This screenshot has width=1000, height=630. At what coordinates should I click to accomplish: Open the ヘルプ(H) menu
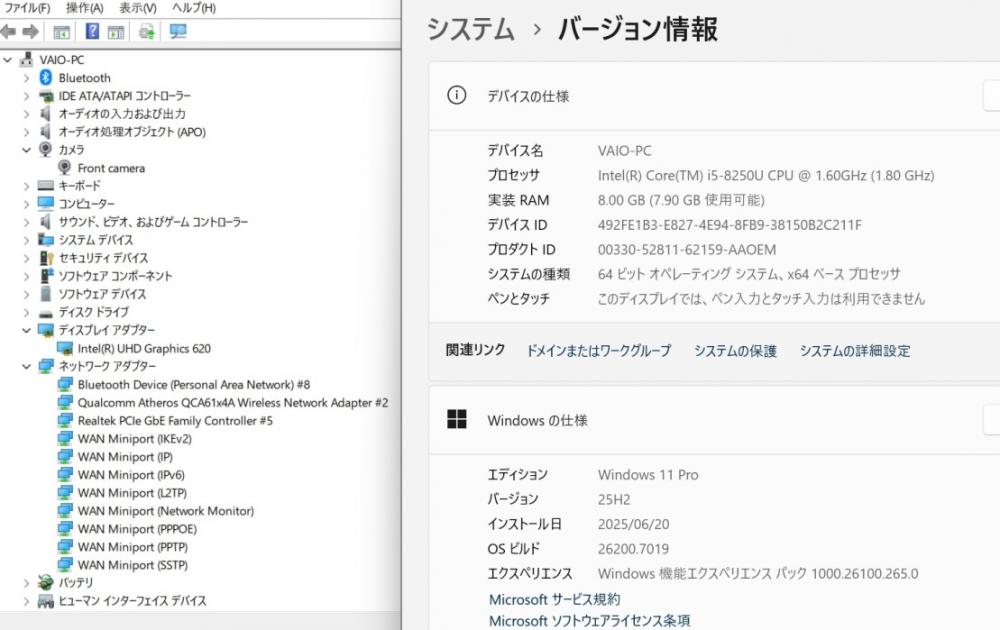194,8
